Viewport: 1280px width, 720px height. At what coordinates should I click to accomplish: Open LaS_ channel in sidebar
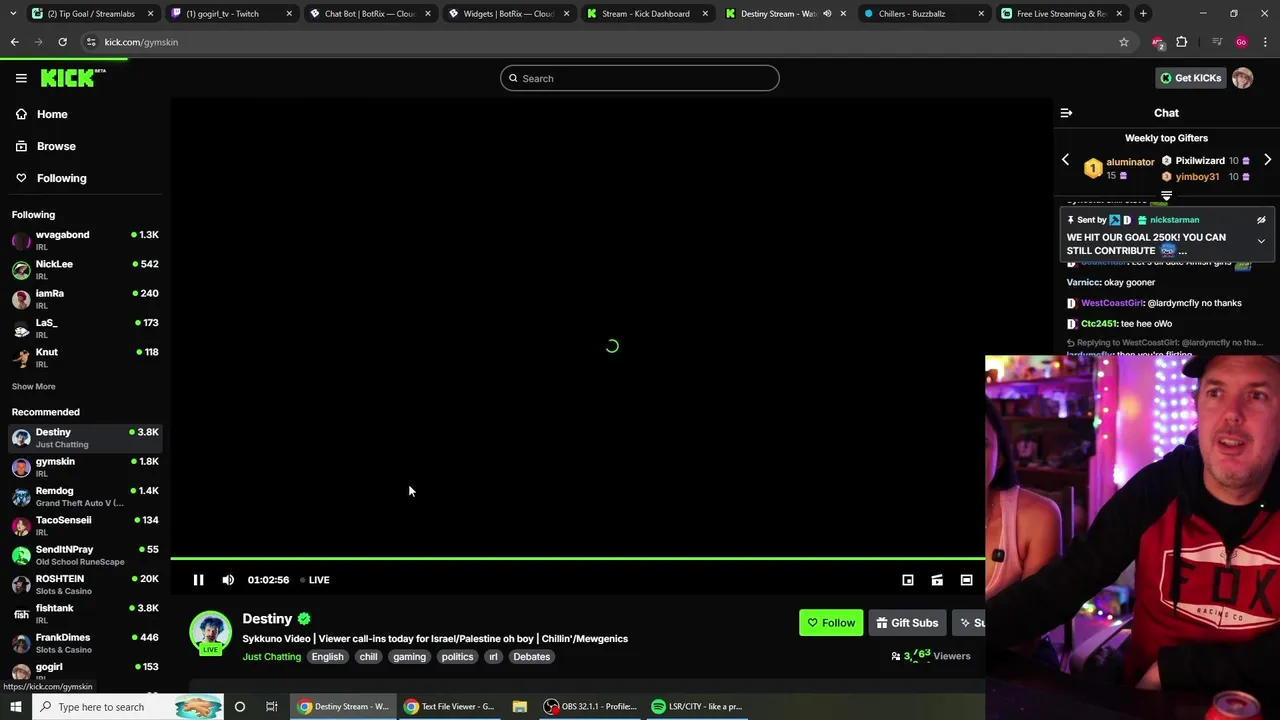(x=85, y=328)
